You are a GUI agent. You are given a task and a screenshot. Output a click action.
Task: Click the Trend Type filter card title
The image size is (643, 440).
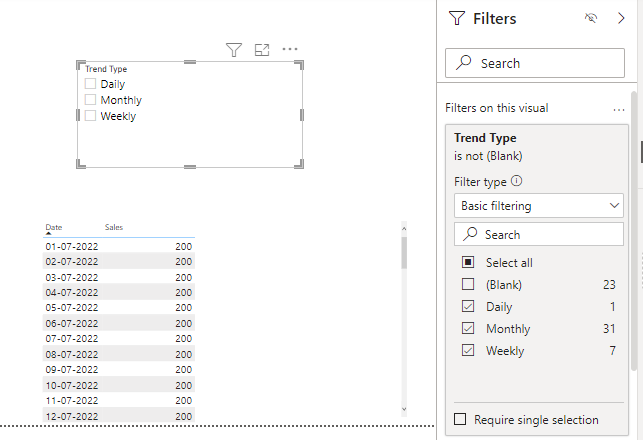pyautogui.click(x=485, y=138)
